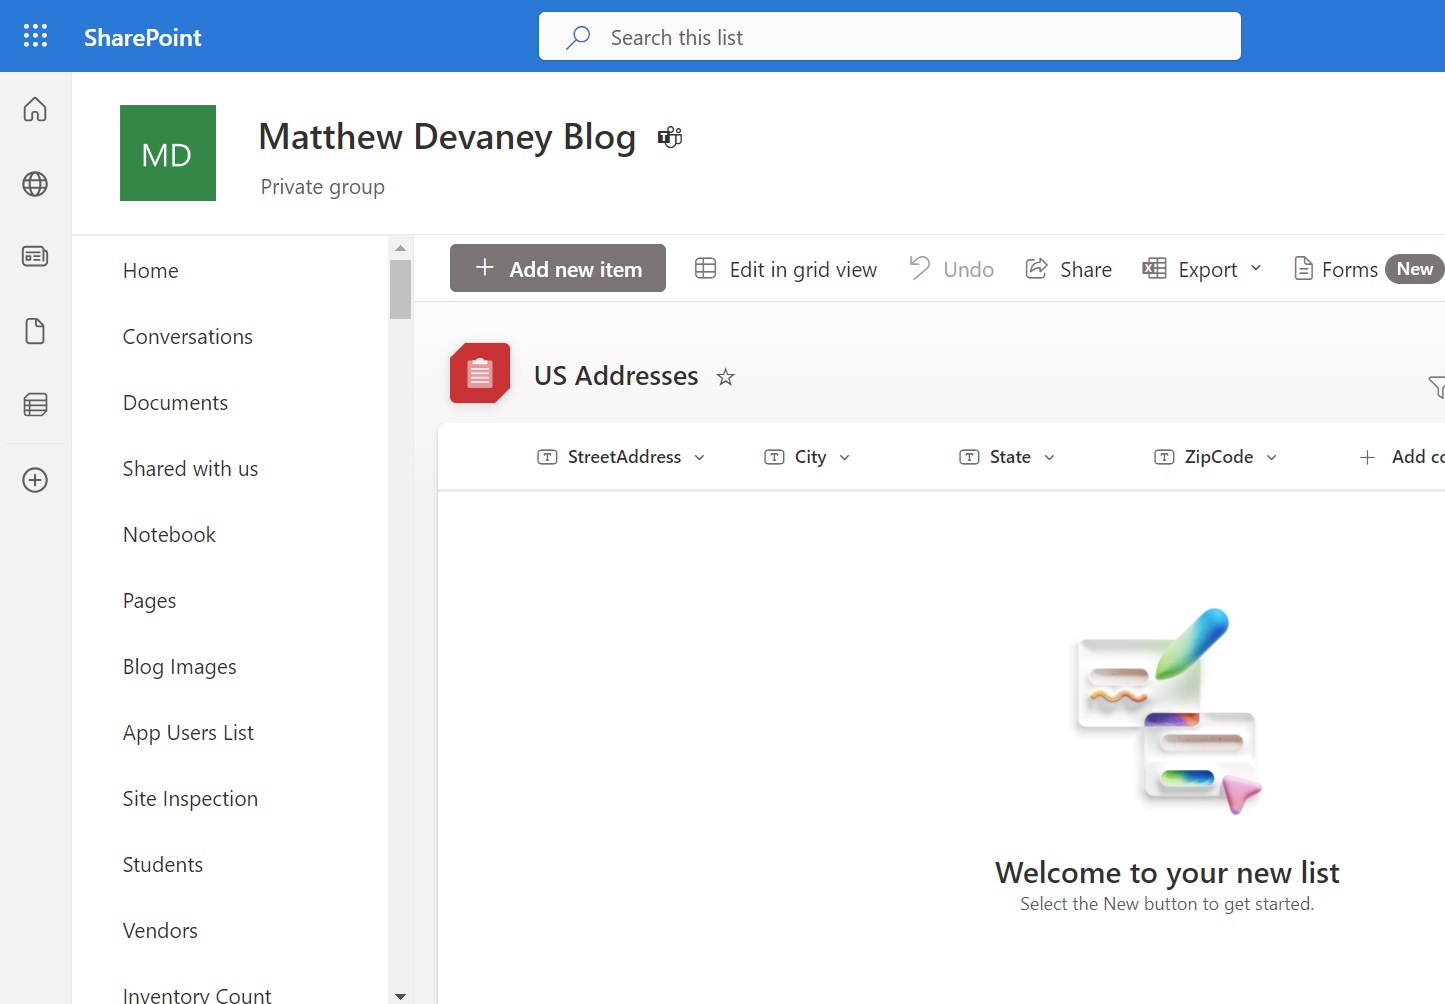Favorite the US Addresses list with star
1445x1004 pixels.
pos(726,377)
